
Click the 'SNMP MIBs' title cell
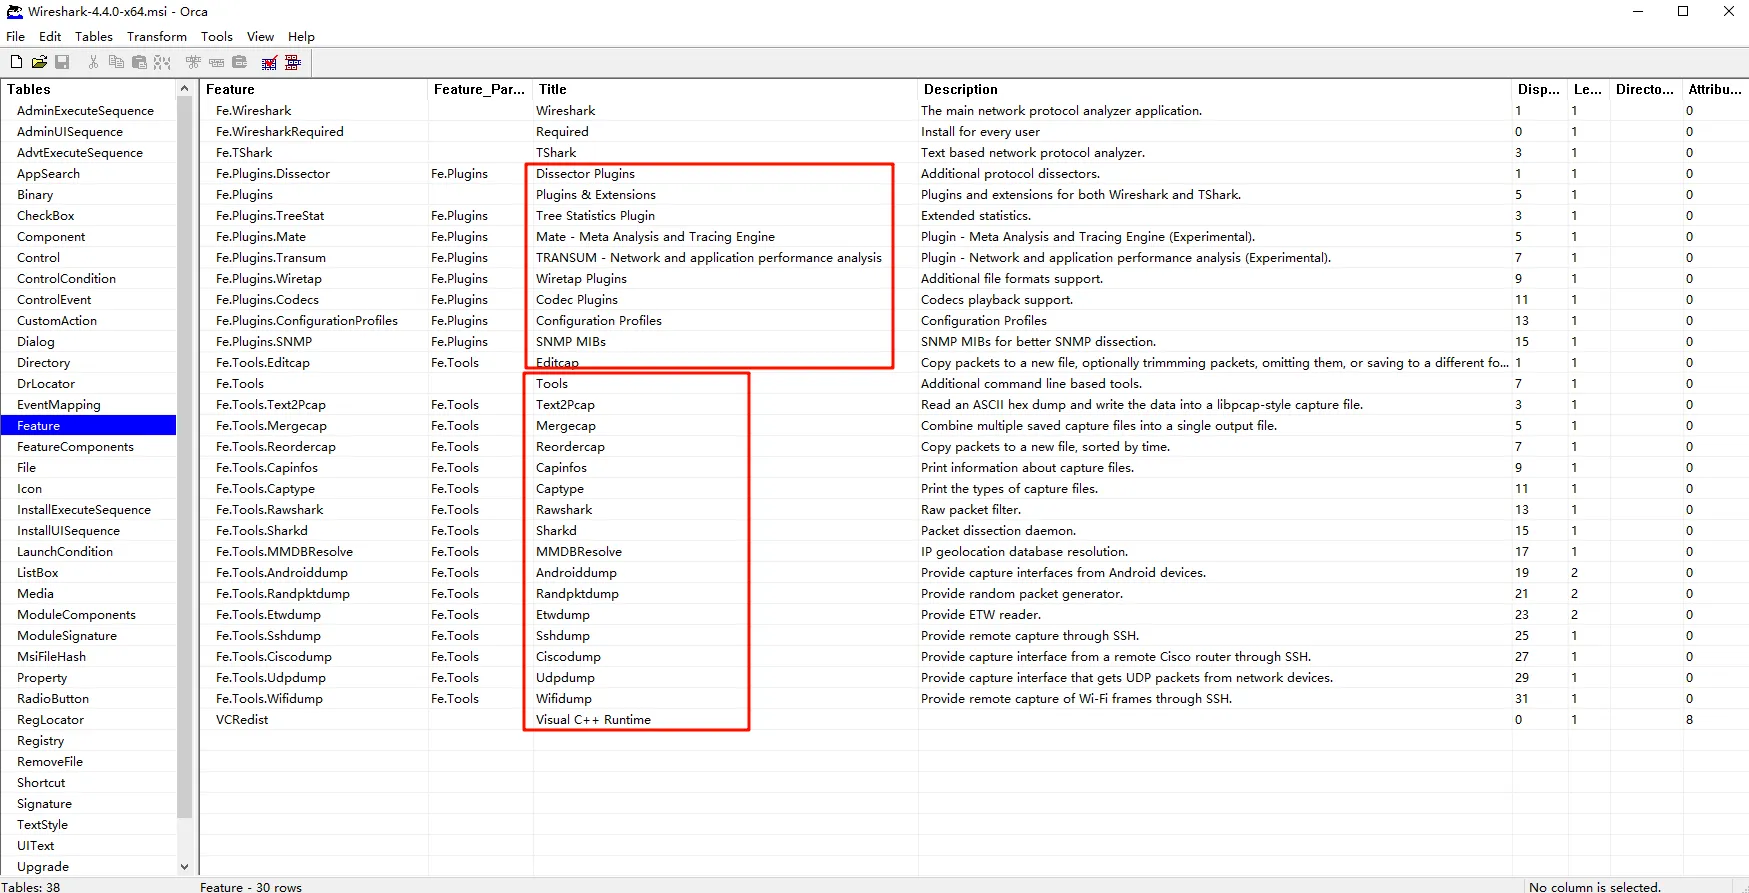[x=571, y=342]
